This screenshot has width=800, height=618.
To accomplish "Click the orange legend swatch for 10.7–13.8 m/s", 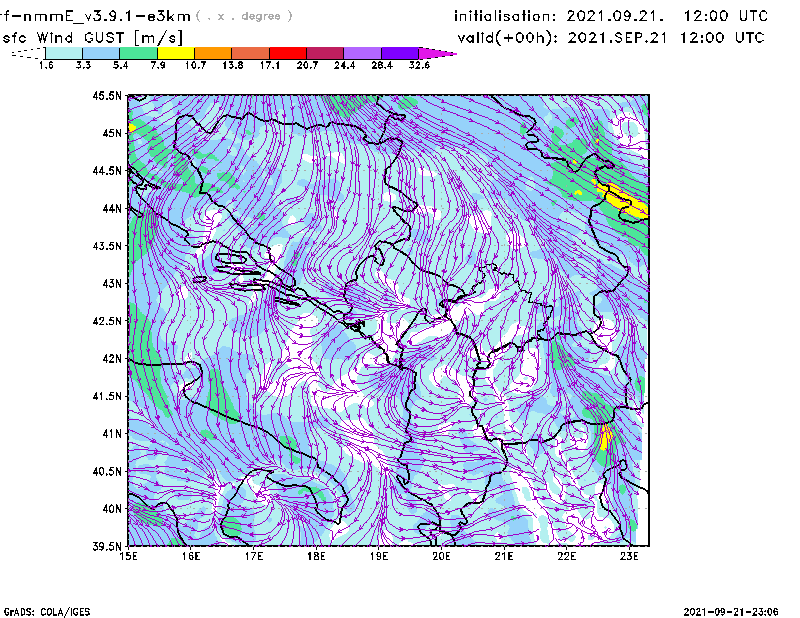I will coord(213,53).
